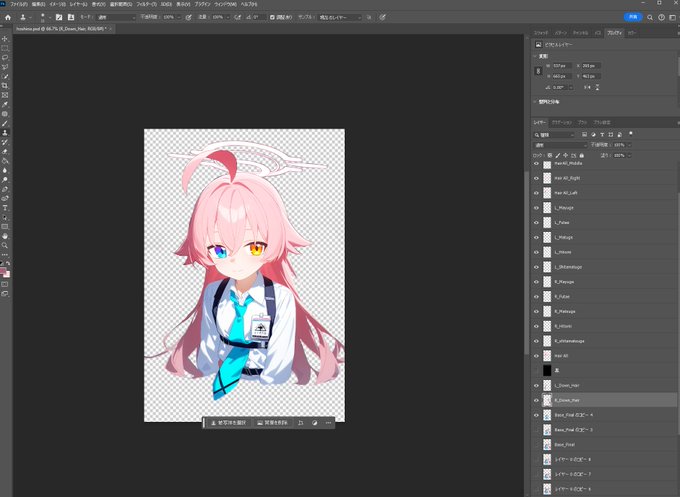Click the search magnifier icon at top right
The width and height of the screenshot is (680, 497).
(x=650, y=17)
